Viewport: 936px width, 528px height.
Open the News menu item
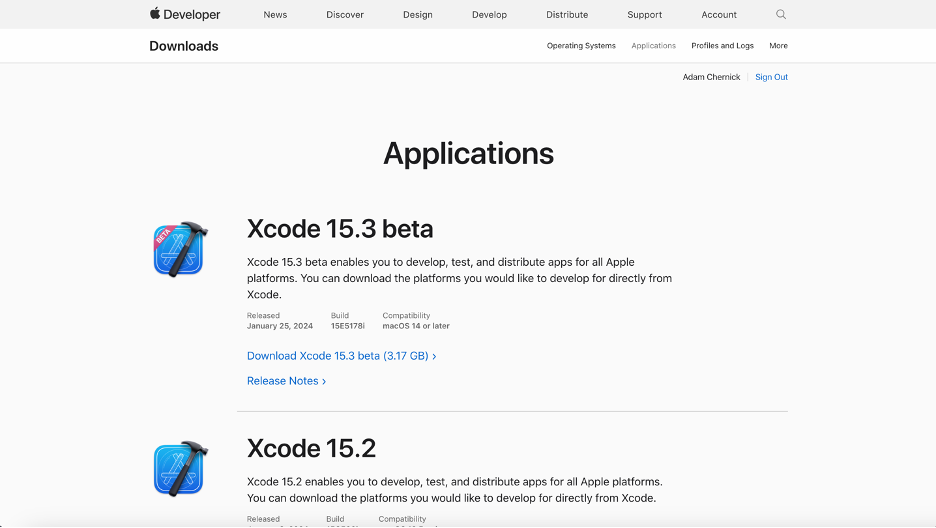click(275, 15)
